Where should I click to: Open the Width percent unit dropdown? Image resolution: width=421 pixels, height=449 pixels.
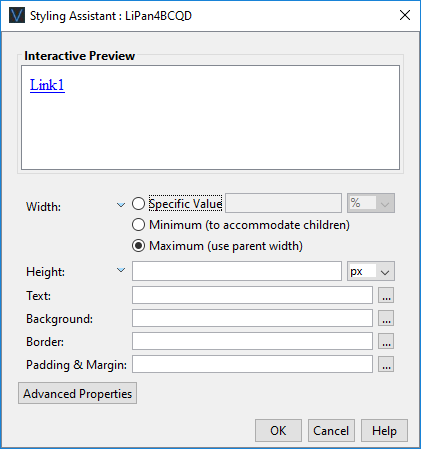(x=371, y=203)
